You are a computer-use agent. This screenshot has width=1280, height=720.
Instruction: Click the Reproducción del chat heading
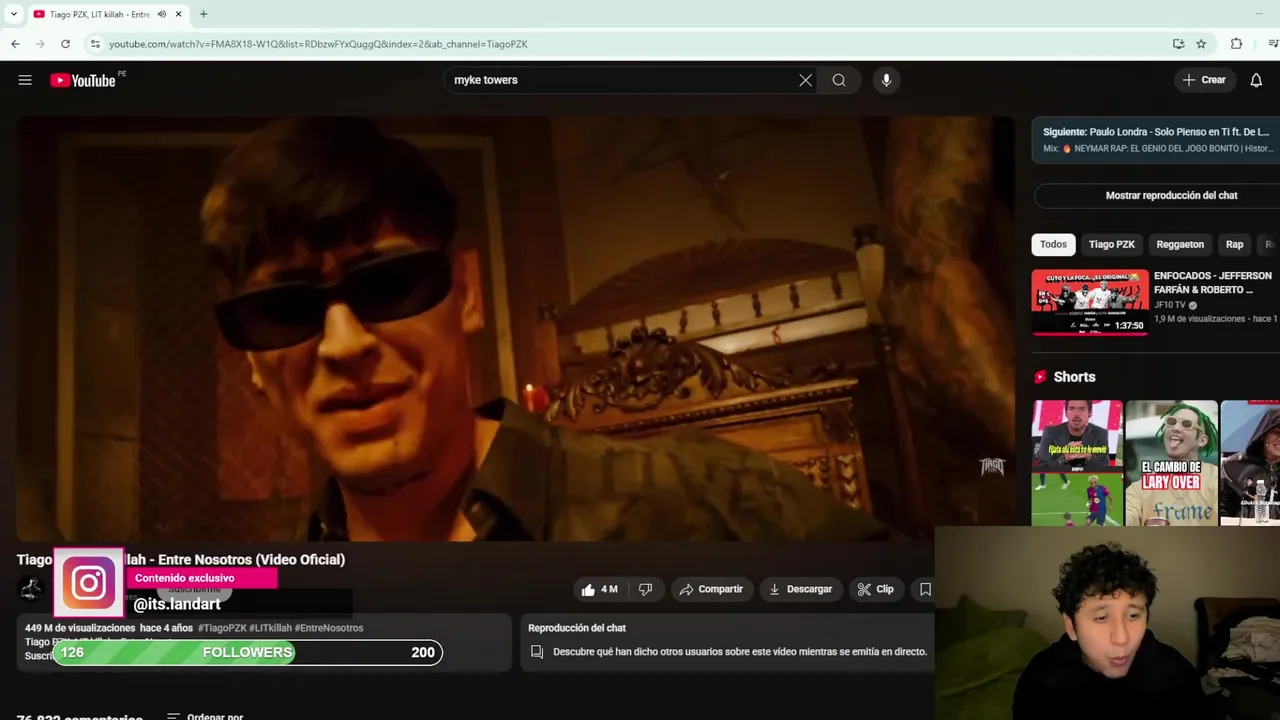[577, 628]
